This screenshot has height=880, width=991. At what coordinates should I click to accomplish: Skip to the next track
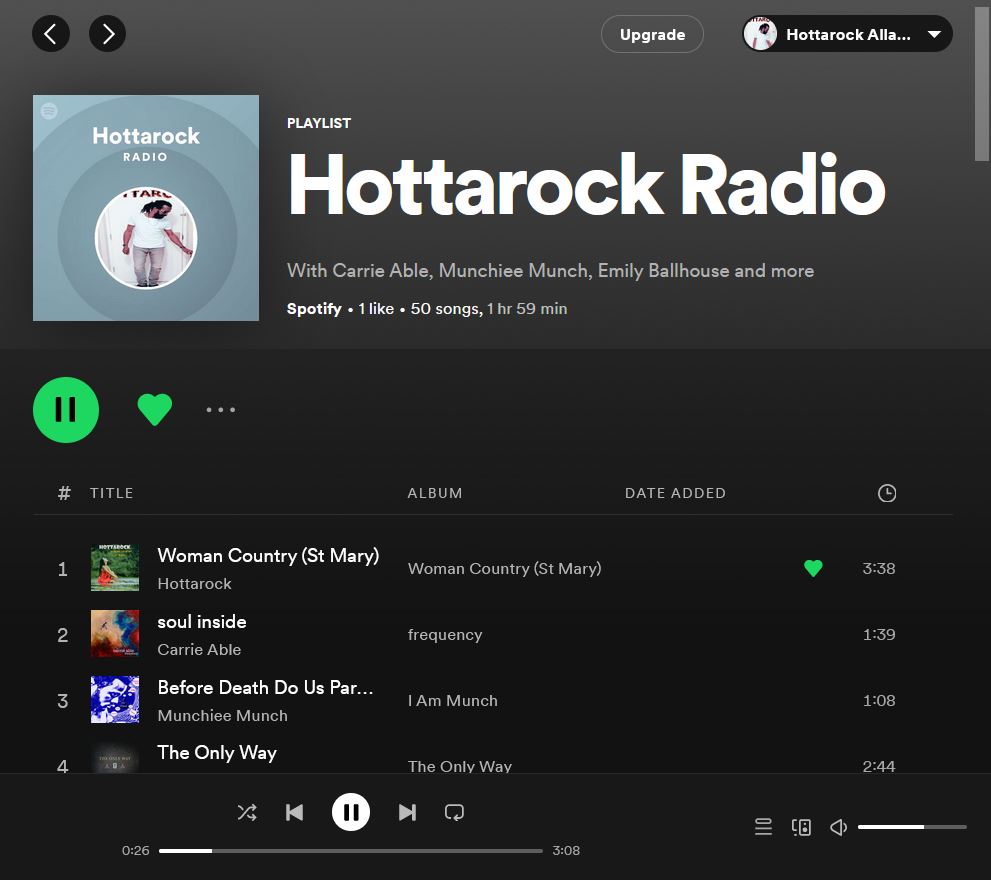(x=408, y=812)
